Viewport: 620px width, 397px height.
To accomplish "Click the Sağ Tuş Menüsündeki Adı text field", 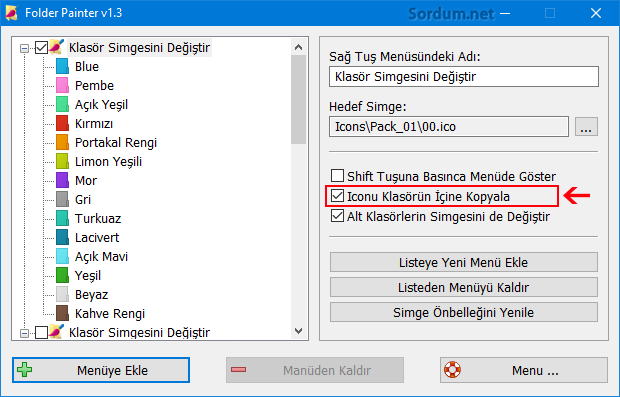I will pos(464,76).
